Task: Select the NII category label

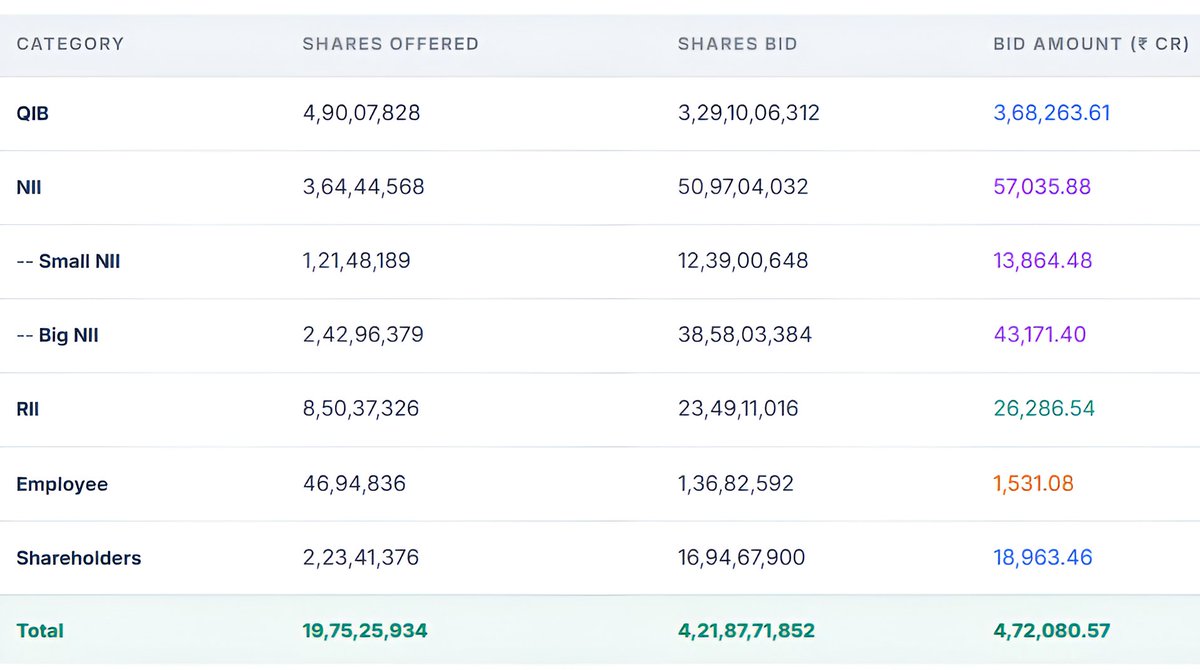Action: tap(29, 187)
